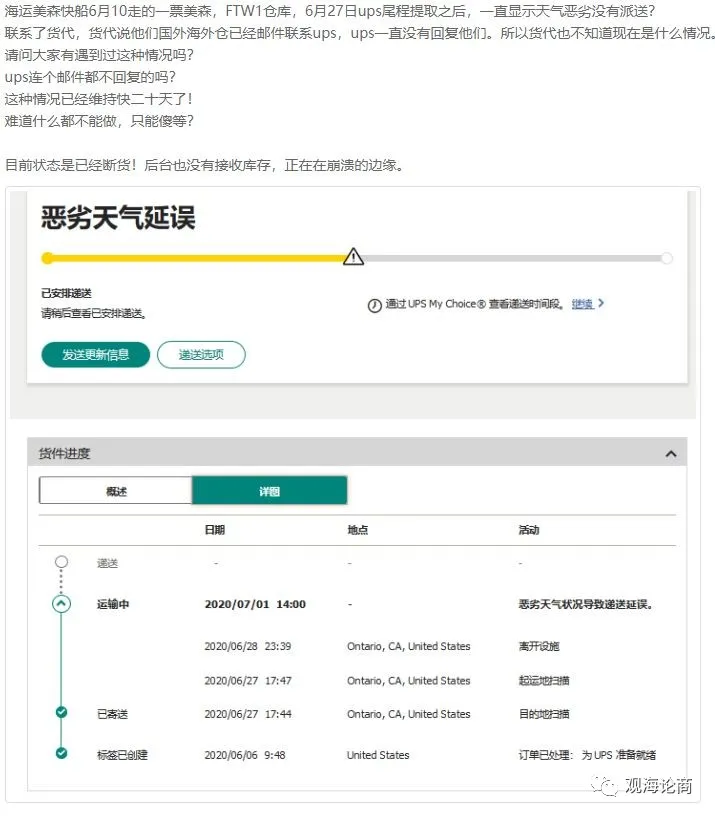Click the 活动 column header
The height and width of the screenshot is (817, 715).
(528, 530)
